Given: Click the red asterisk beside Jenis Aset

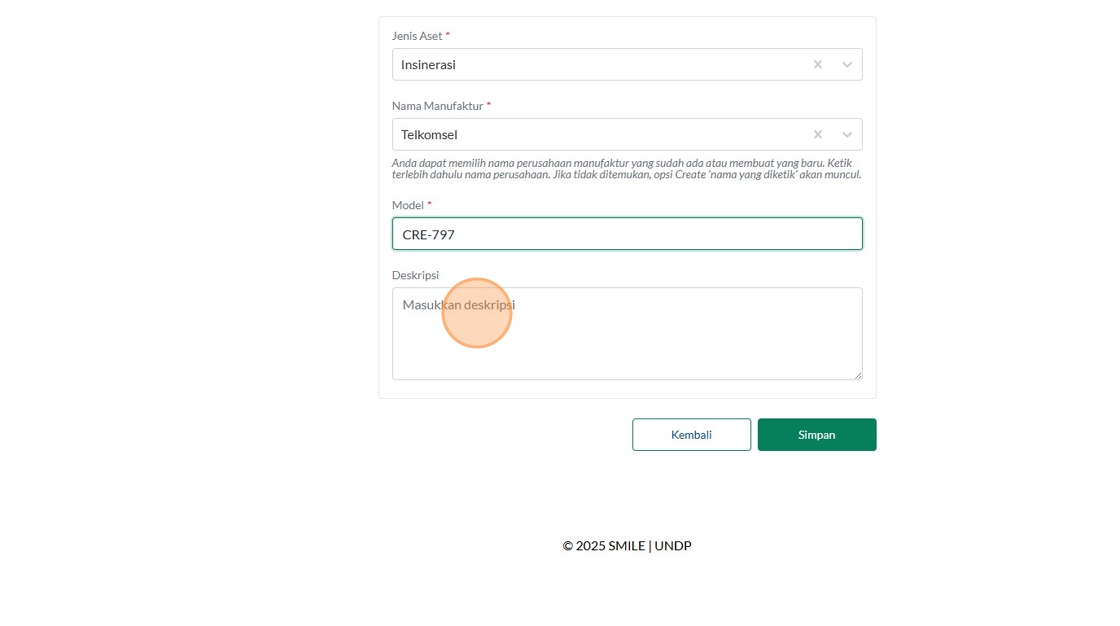Looking at the screenshot, I should (x=448, y=35).
